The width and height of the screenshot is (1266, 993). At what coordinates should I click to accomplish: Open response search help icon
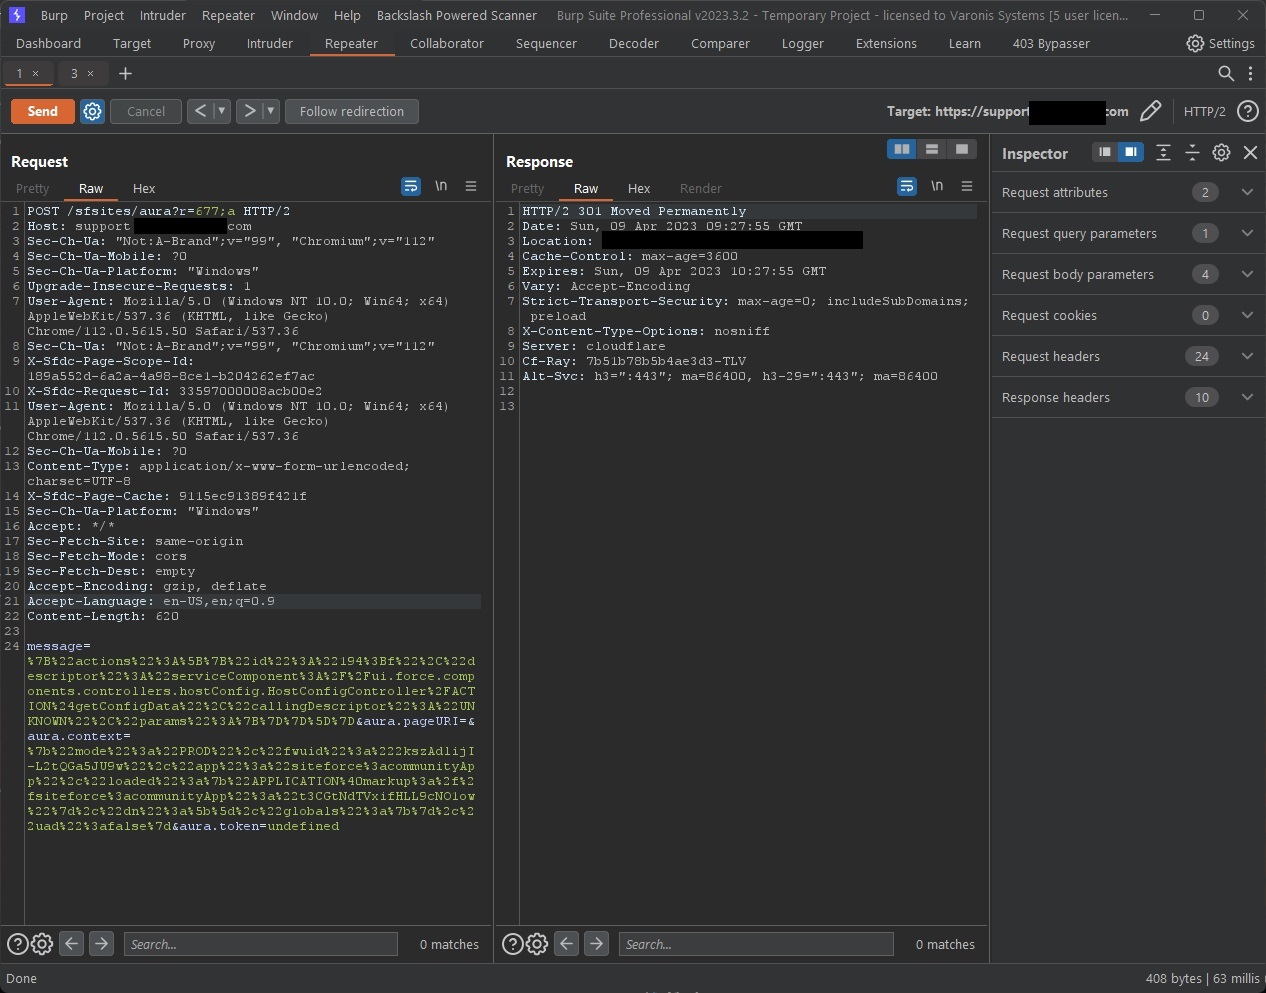click(x=512, y=943)
